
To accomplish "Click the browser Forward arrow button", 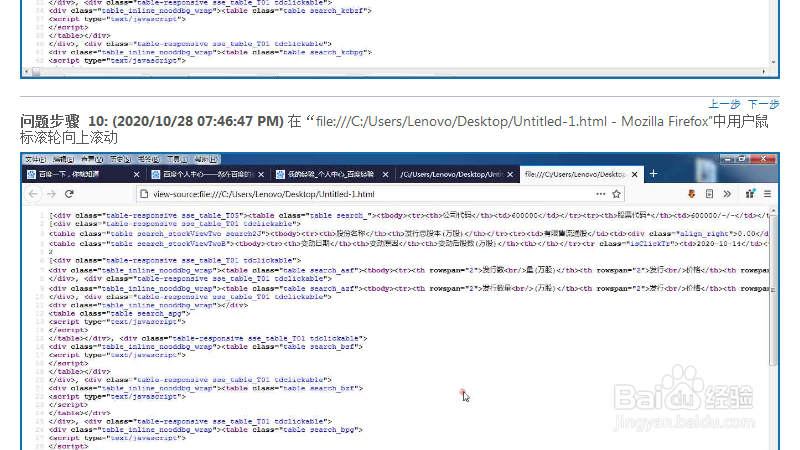I will coord(52,194).
